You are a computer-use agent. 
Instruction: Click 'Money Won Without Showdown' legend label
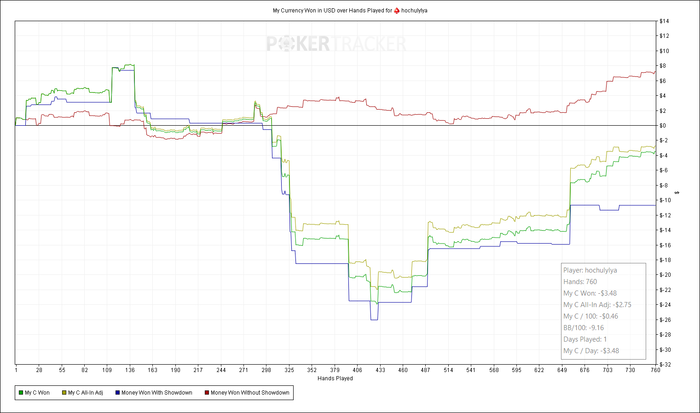[x=250, y=392]
